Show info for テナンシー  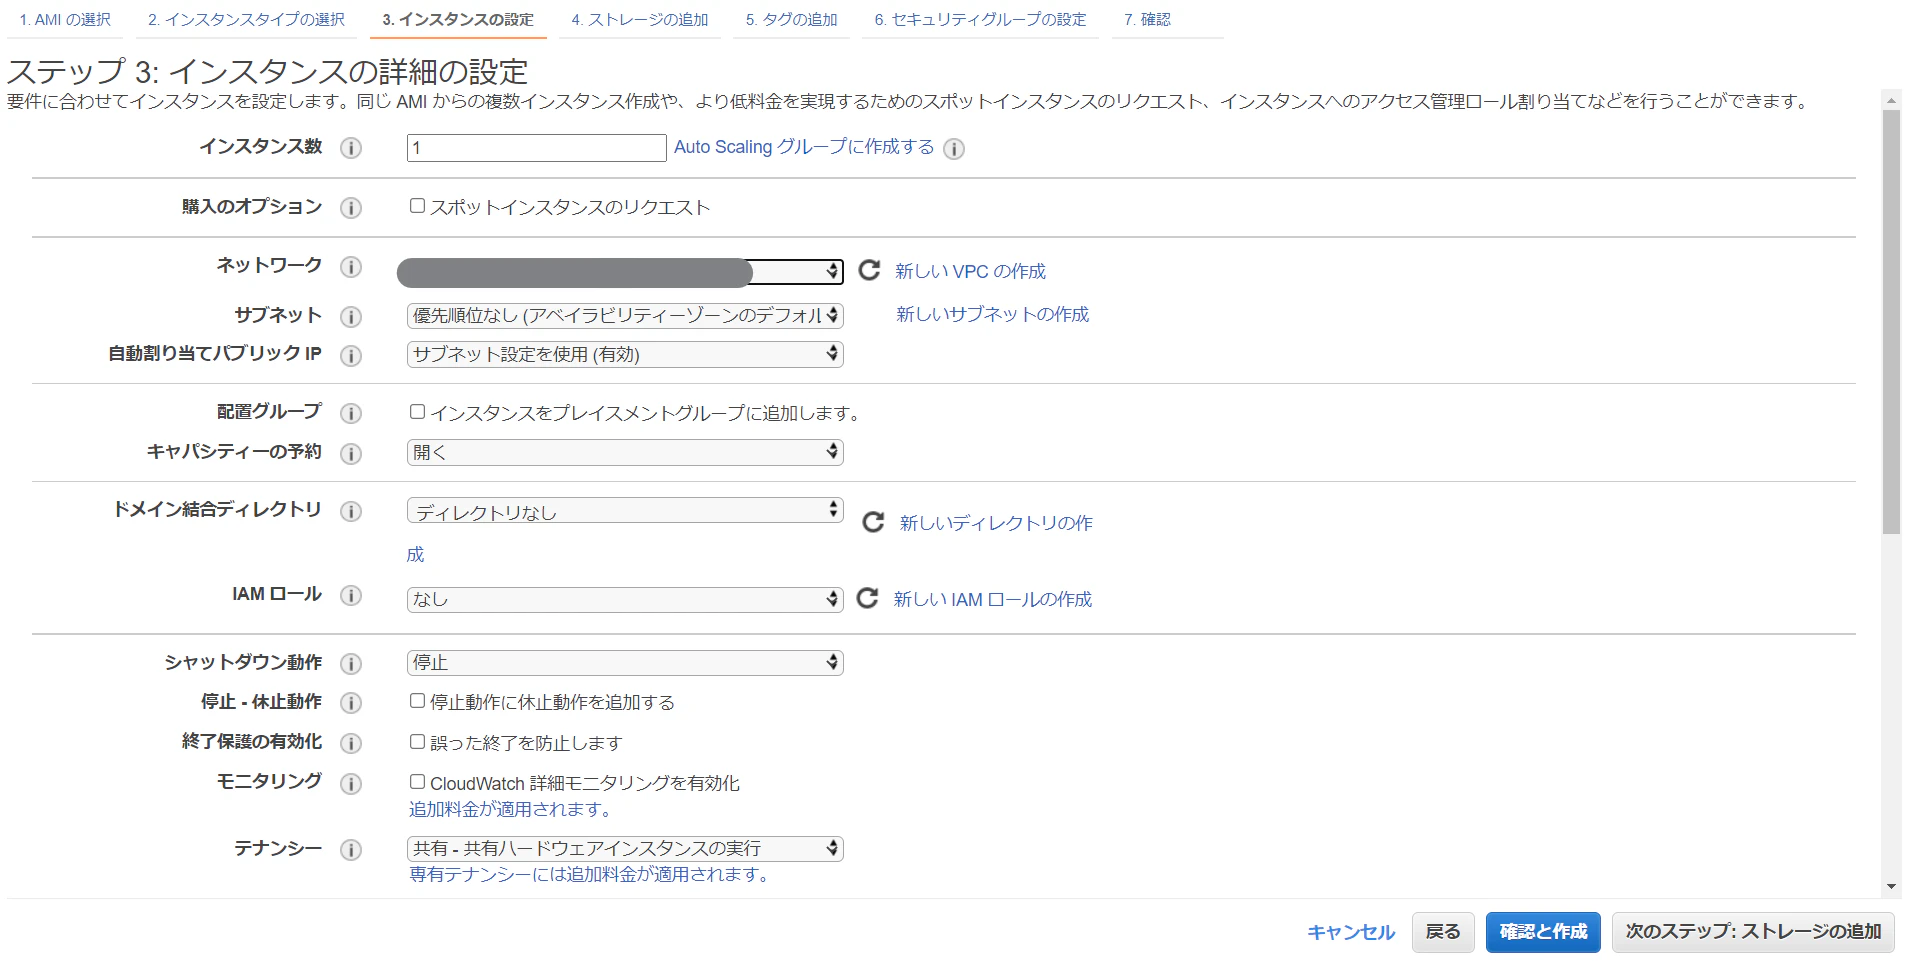(x=351, y=850)
